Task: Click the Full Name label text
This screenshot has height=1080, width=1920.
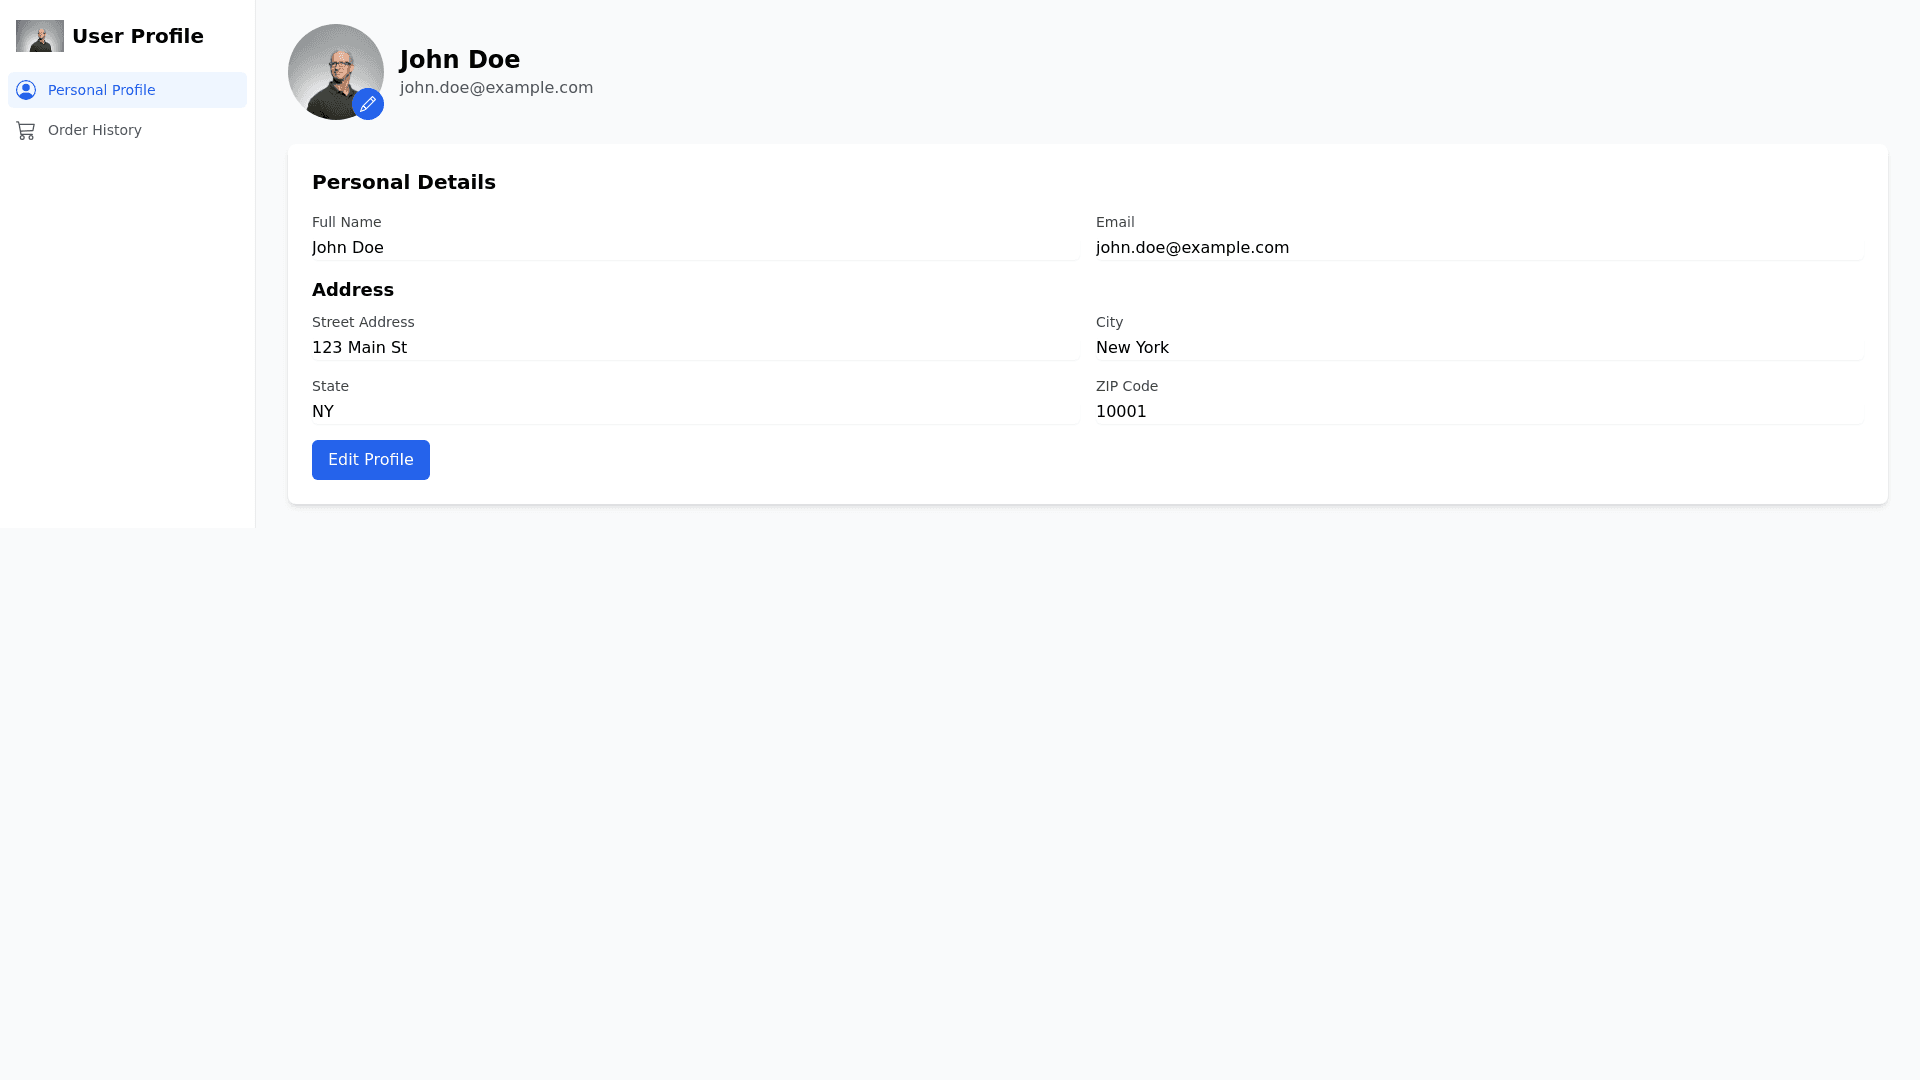Action: (x=346, y=222)
